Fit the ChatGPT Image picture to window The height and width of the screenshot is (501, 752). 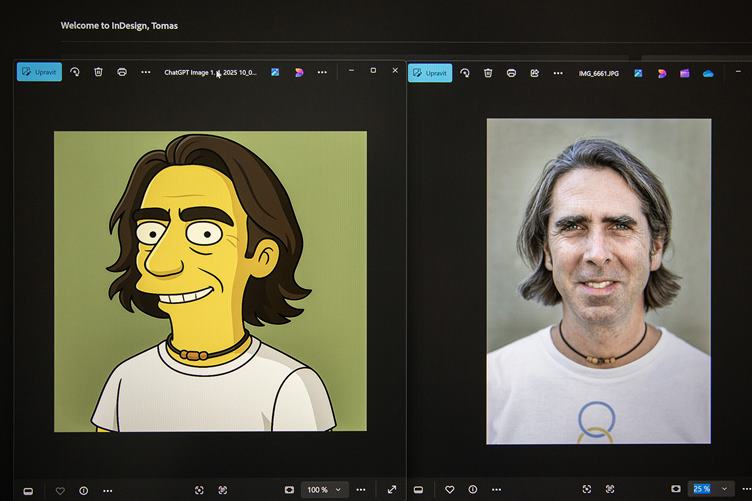[x=199, y=490]
